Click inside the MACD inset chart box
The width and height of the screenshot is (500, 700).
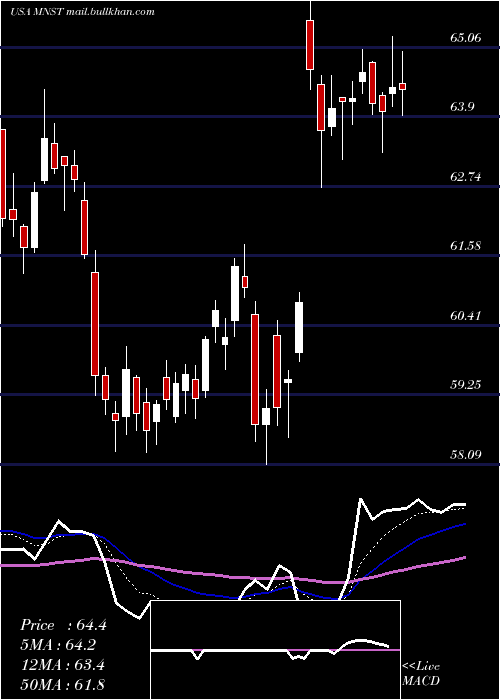click(x=275, y=650)
